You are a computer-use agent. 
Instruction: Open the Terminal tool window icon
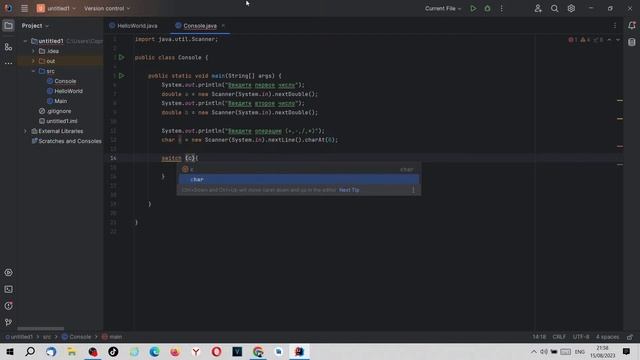coord(8,289)
